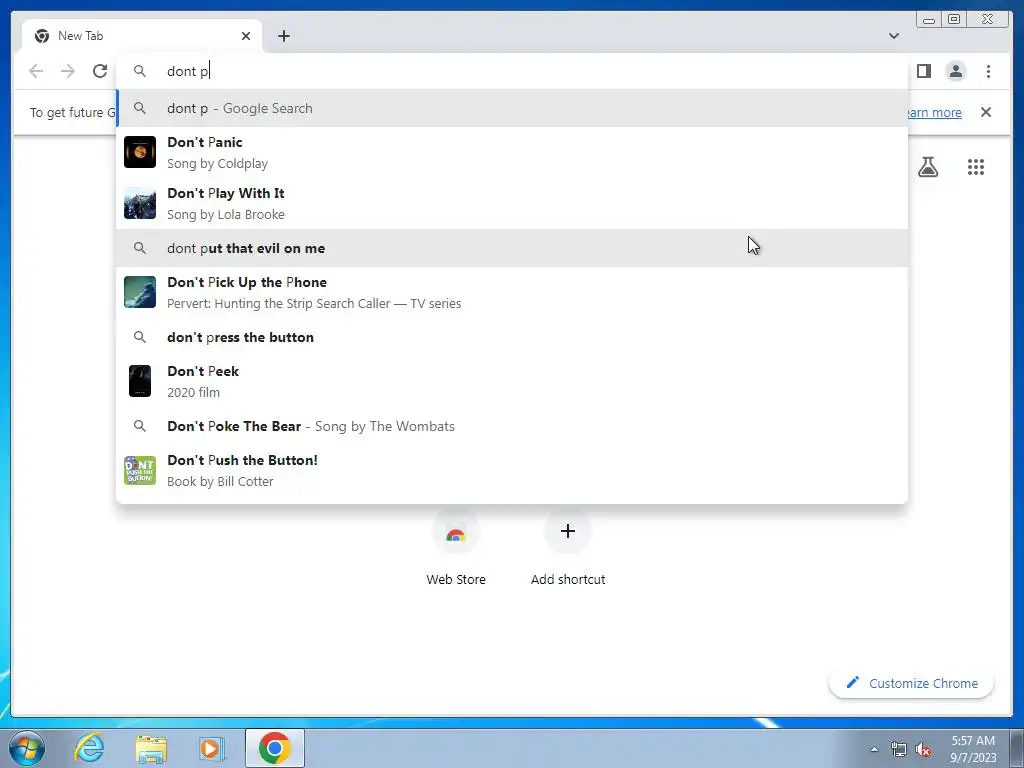Click the network tray icon

[x=899, y=750]
